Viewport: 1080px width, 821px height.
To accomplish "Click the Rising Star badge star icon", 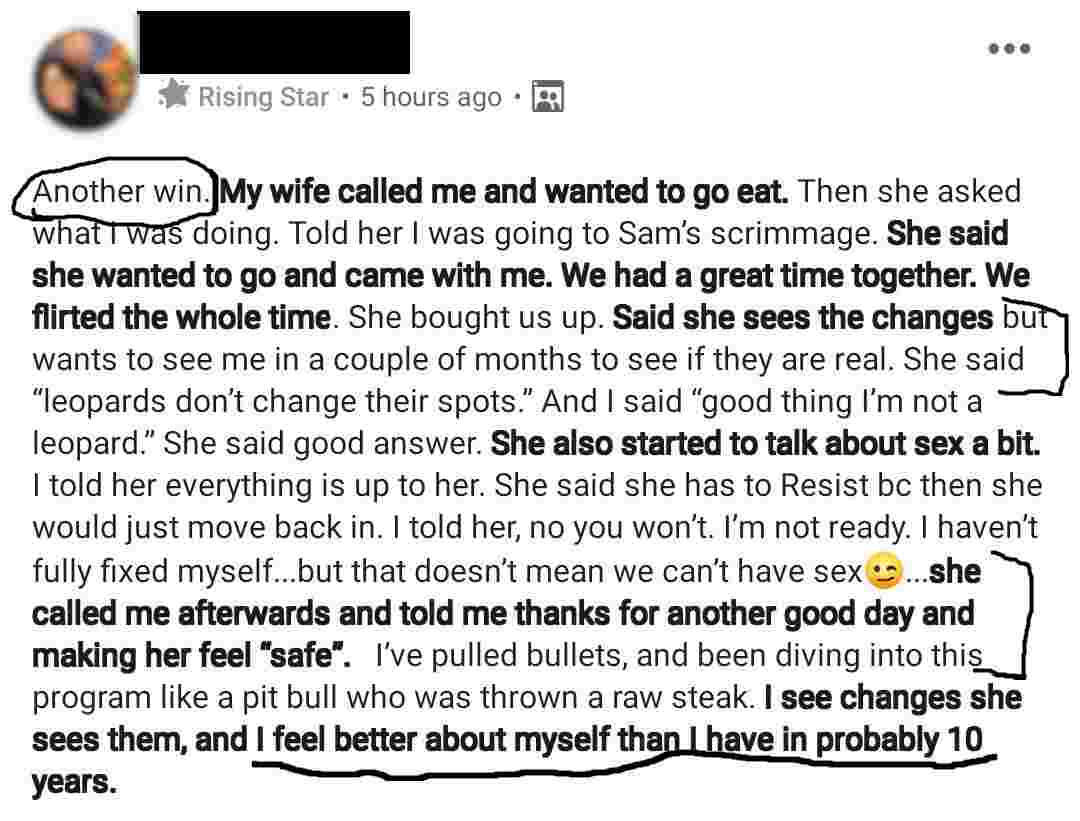I will tap(175, 96).
